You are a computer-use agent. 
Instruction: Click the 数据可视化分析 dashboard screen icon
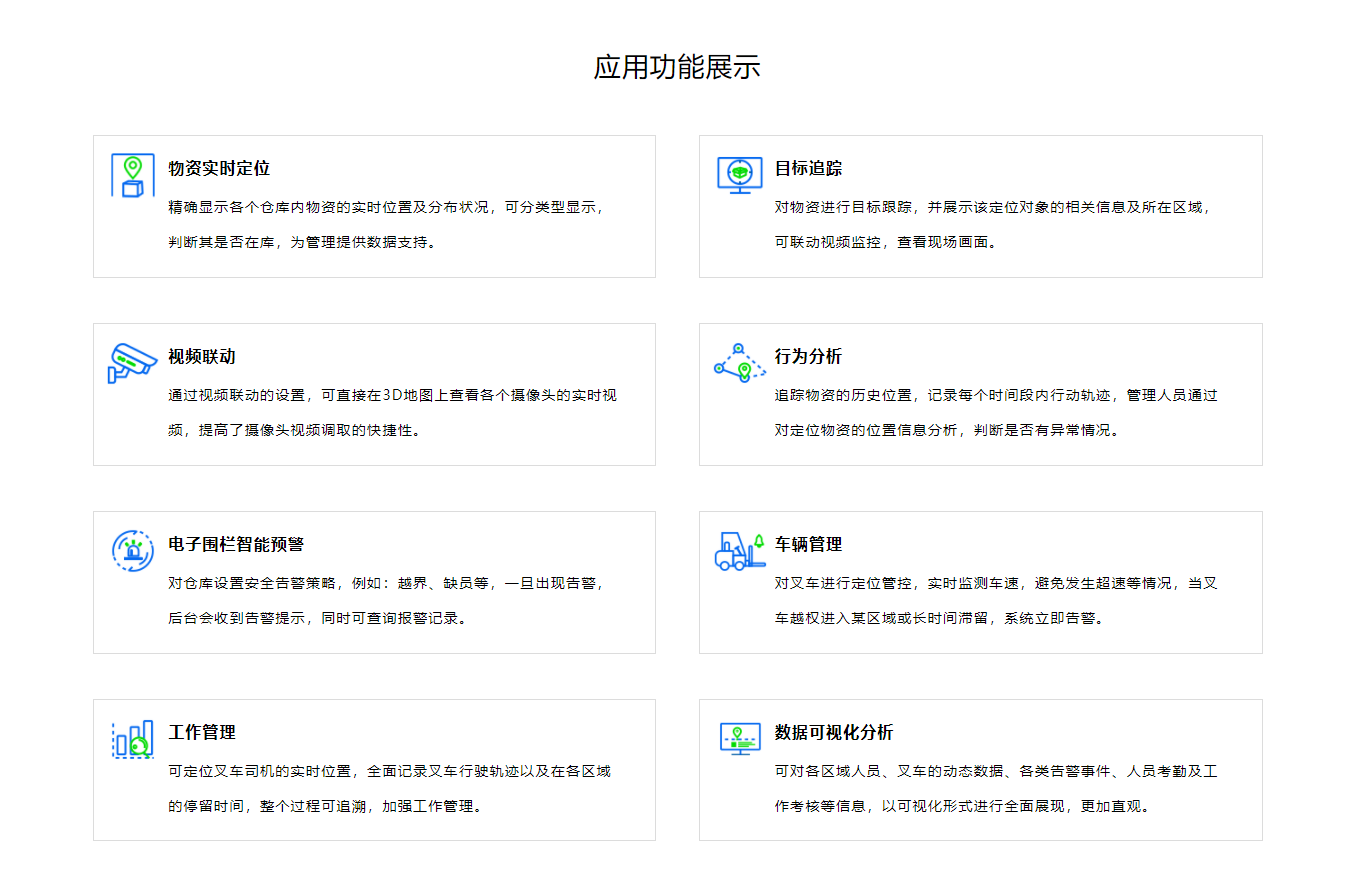tap(739, 739)
